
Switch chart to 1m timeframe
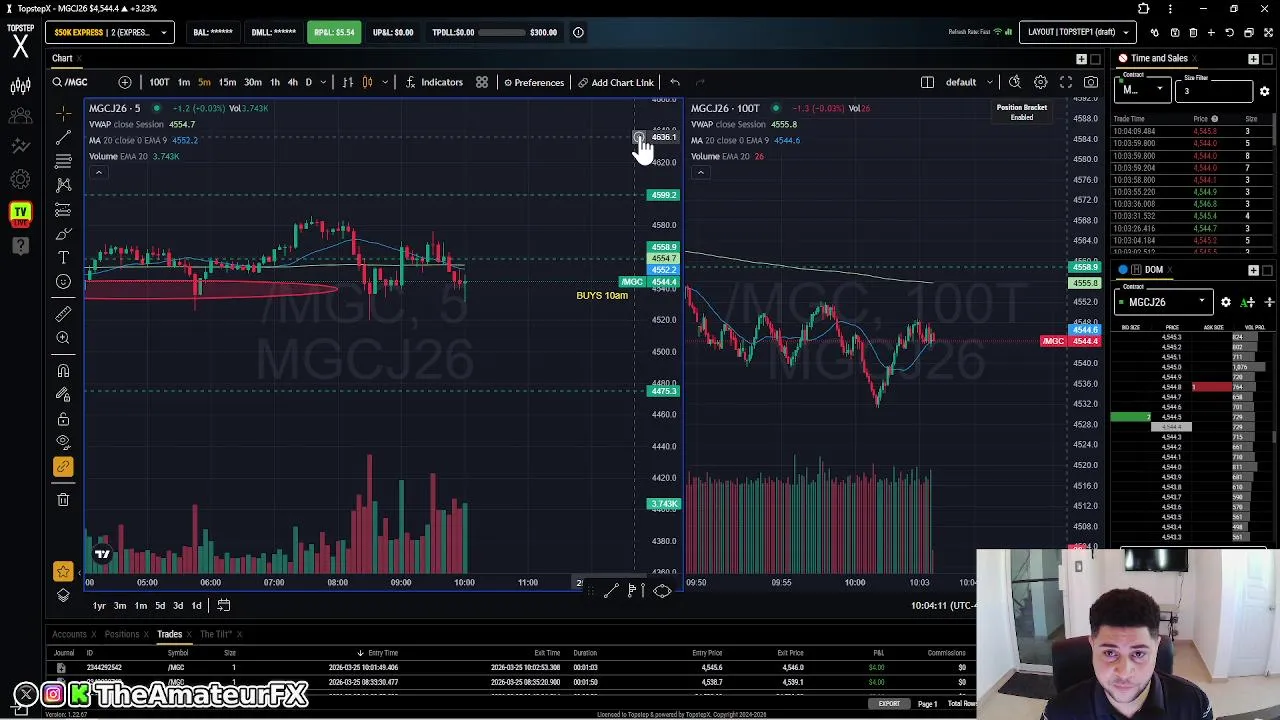click(184, 82)
